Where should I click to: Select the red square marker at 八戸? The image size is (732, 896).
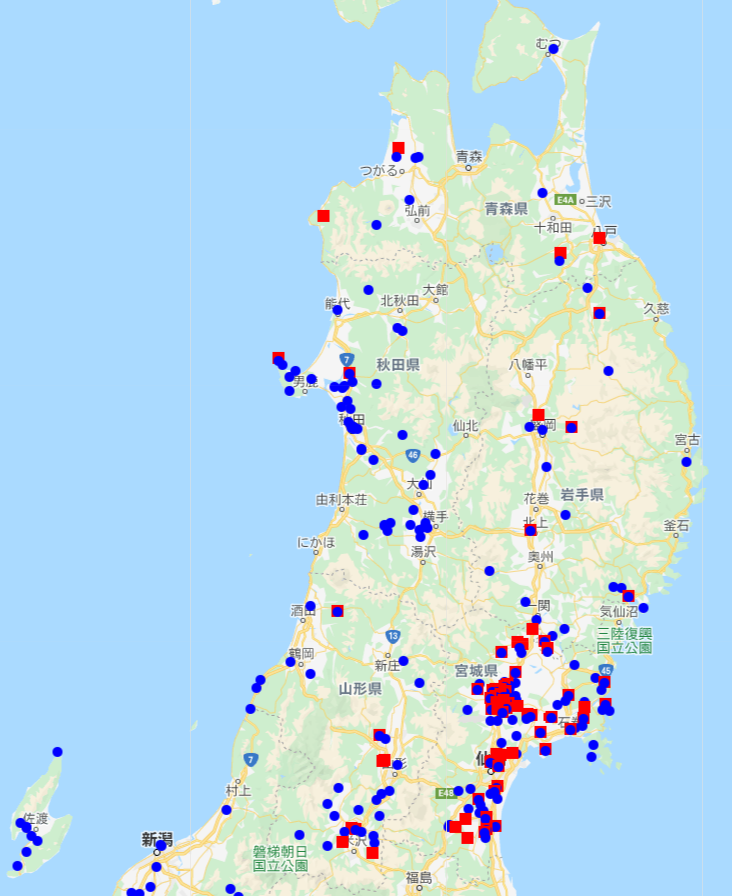[x=599, y=238]
